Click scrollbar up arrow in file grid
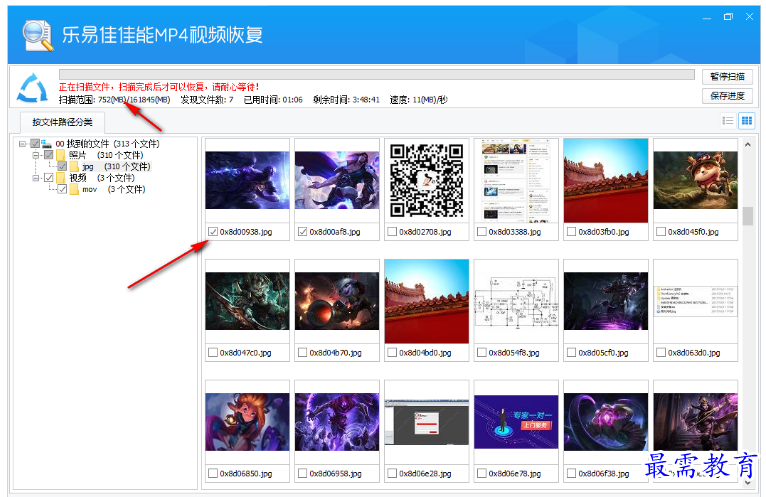766x497 pixels. coord(747,145)
